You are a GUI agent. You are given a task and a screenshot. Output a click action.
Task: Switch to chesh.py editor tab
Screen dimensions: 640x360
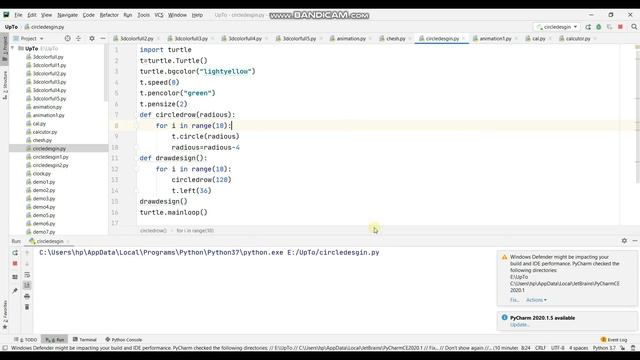tap(395, 38)
